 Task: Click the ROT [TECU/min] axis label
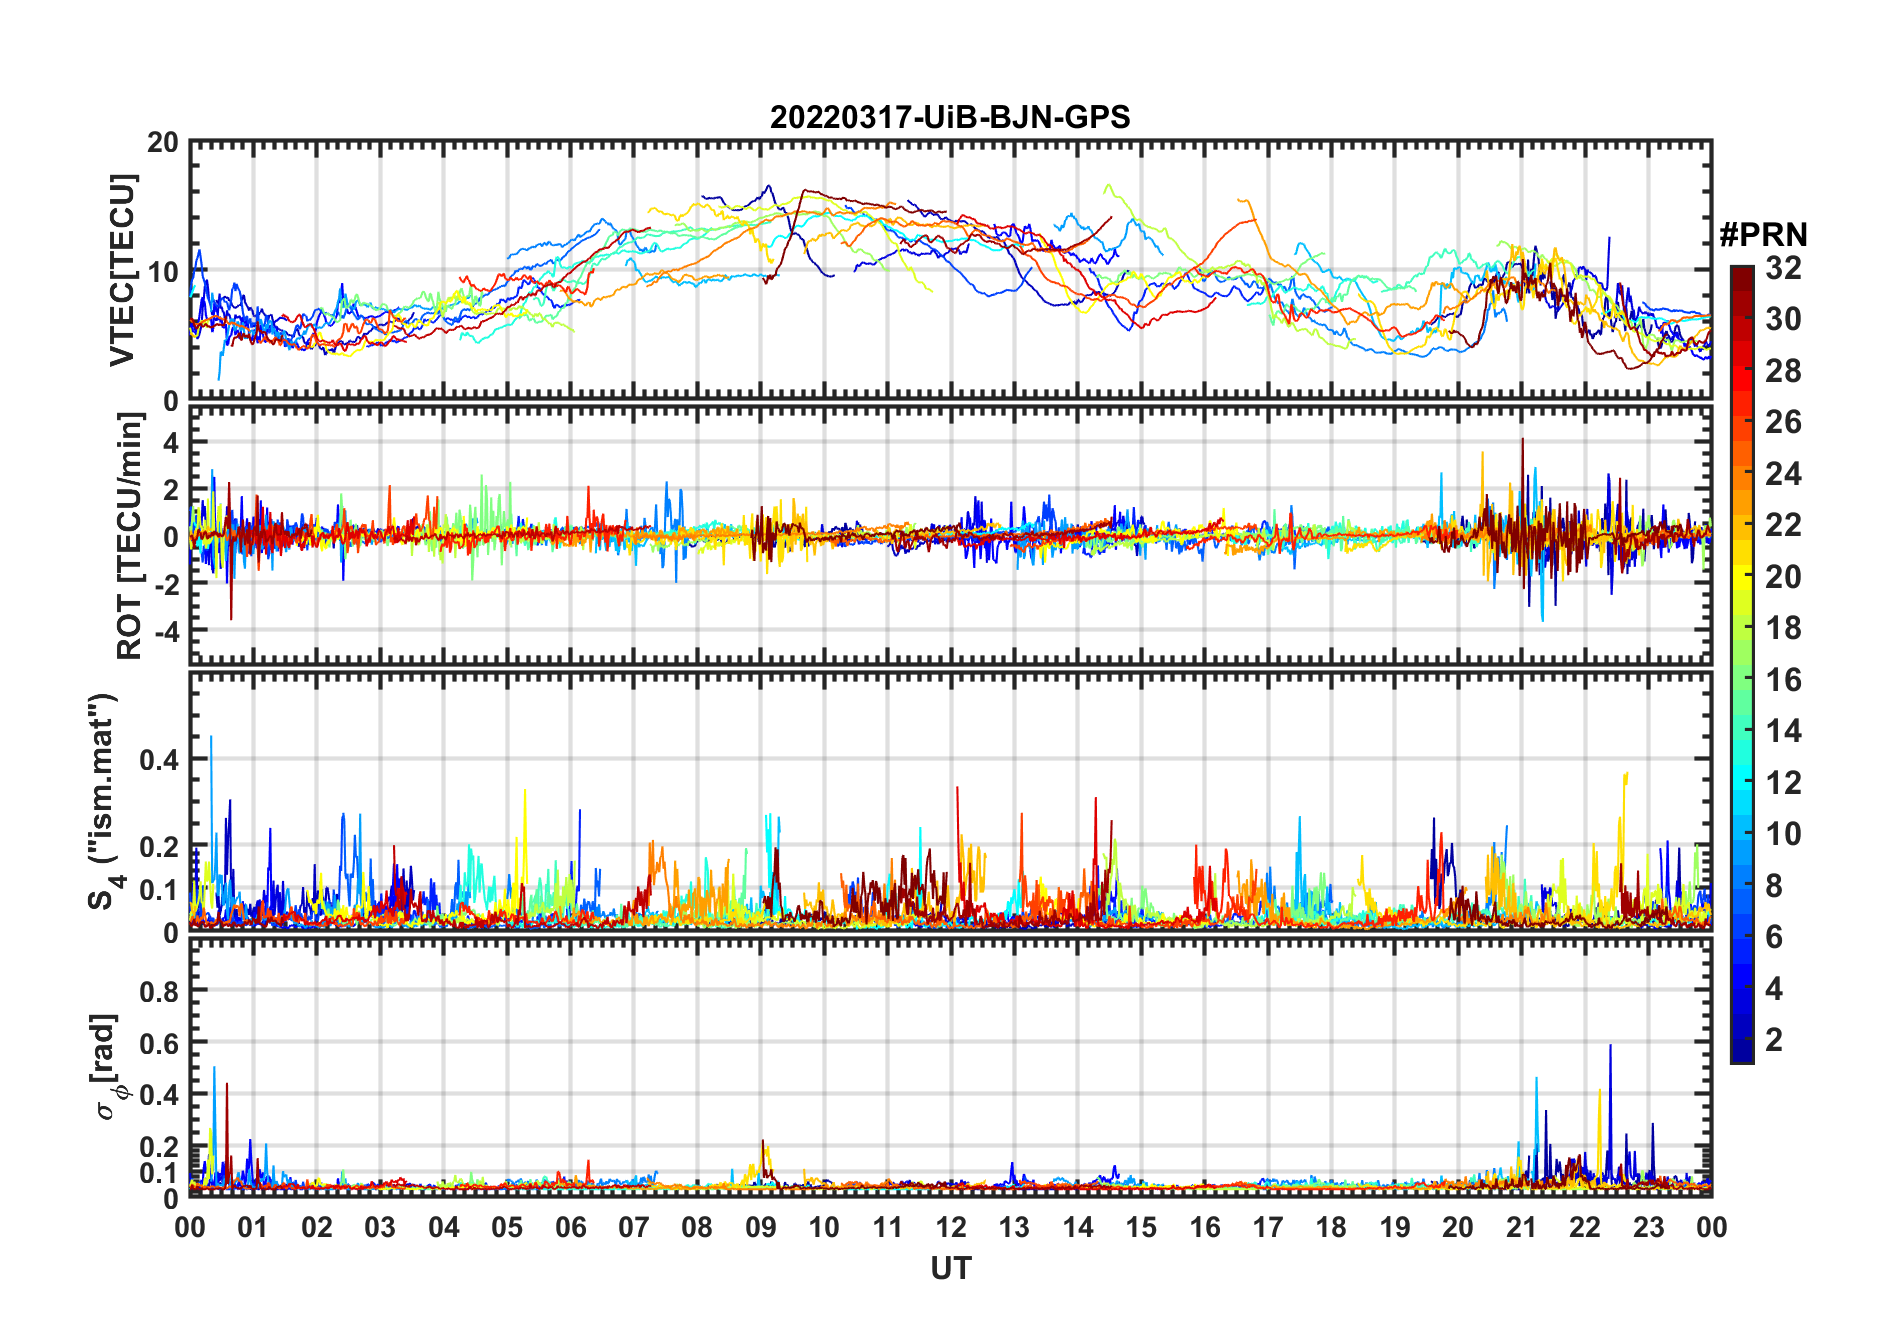[130, 536]
